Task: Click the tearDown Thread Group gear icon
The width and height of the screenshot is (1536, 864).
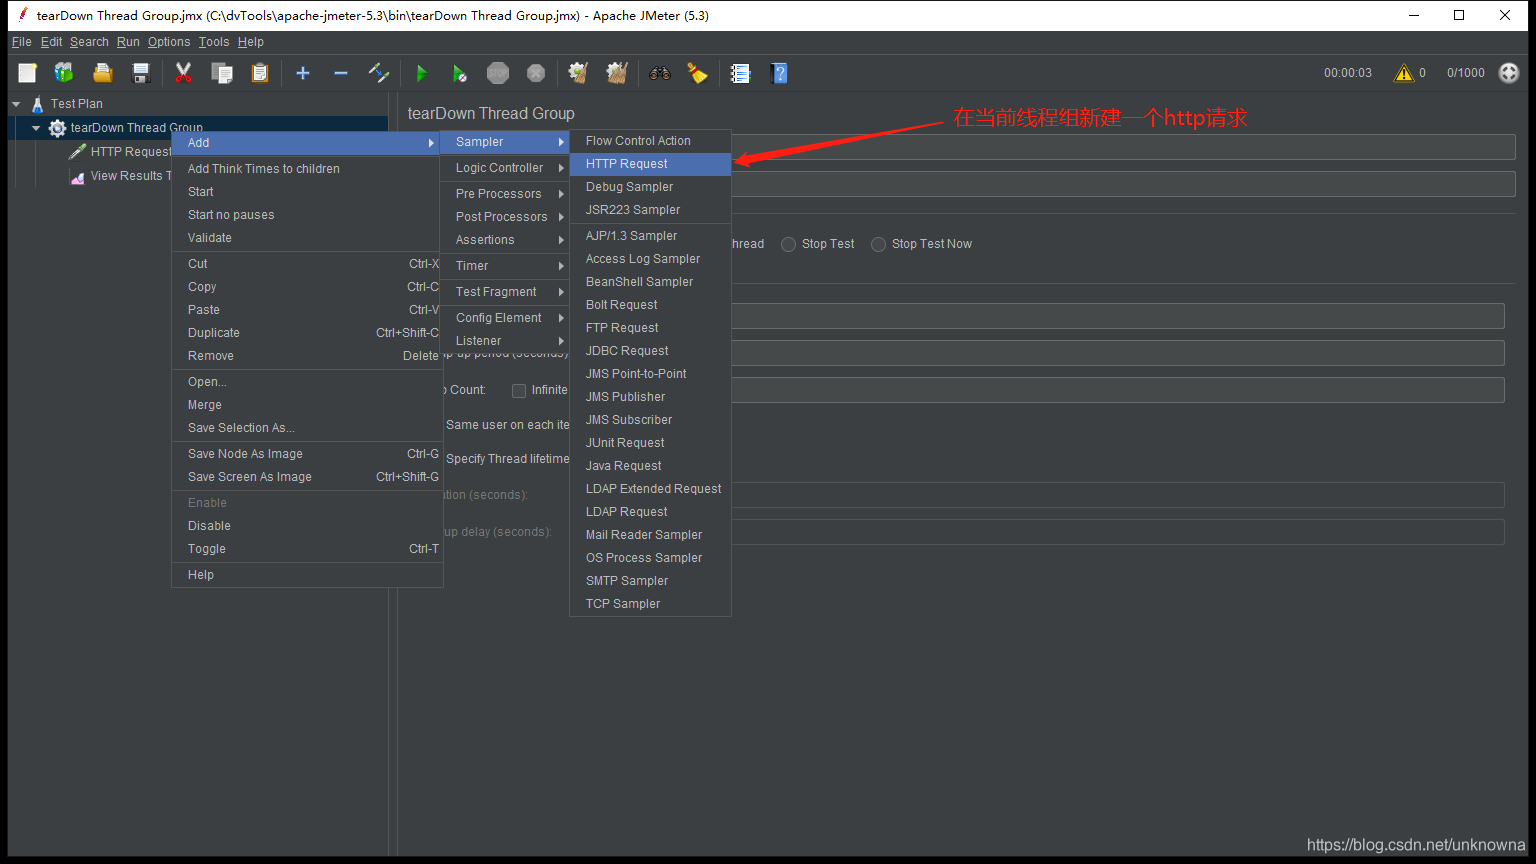Action: pyautogui.click(x=57, y=128)
